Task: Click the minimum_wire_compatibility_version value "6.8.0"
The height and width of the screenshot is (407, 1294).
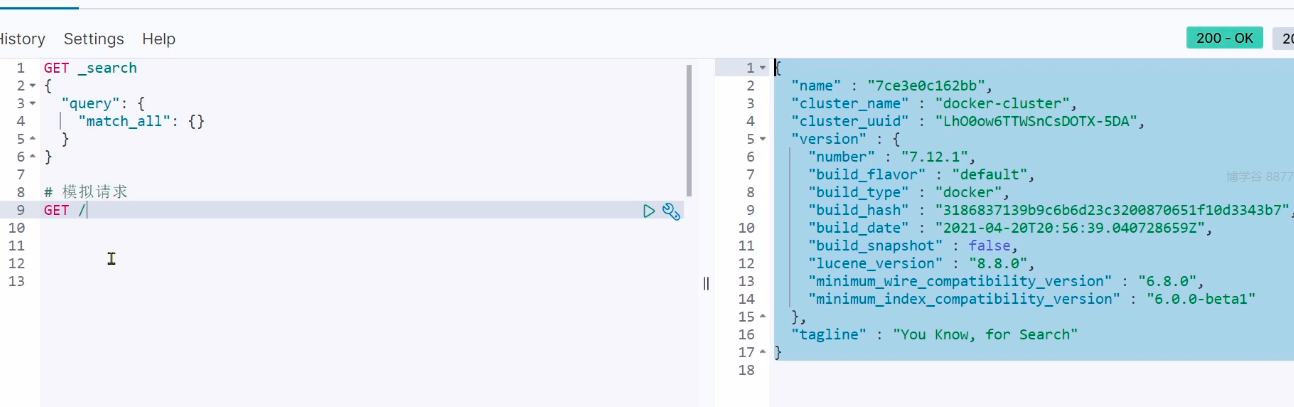Action: (1170, 281)
